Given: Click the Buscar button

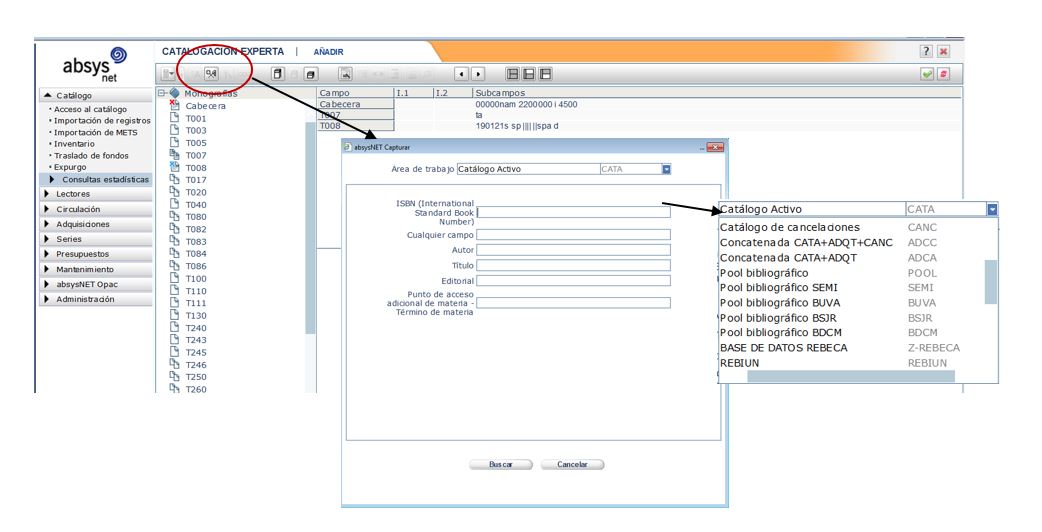Looking at the screenshot, I should (x=501, y=465).
